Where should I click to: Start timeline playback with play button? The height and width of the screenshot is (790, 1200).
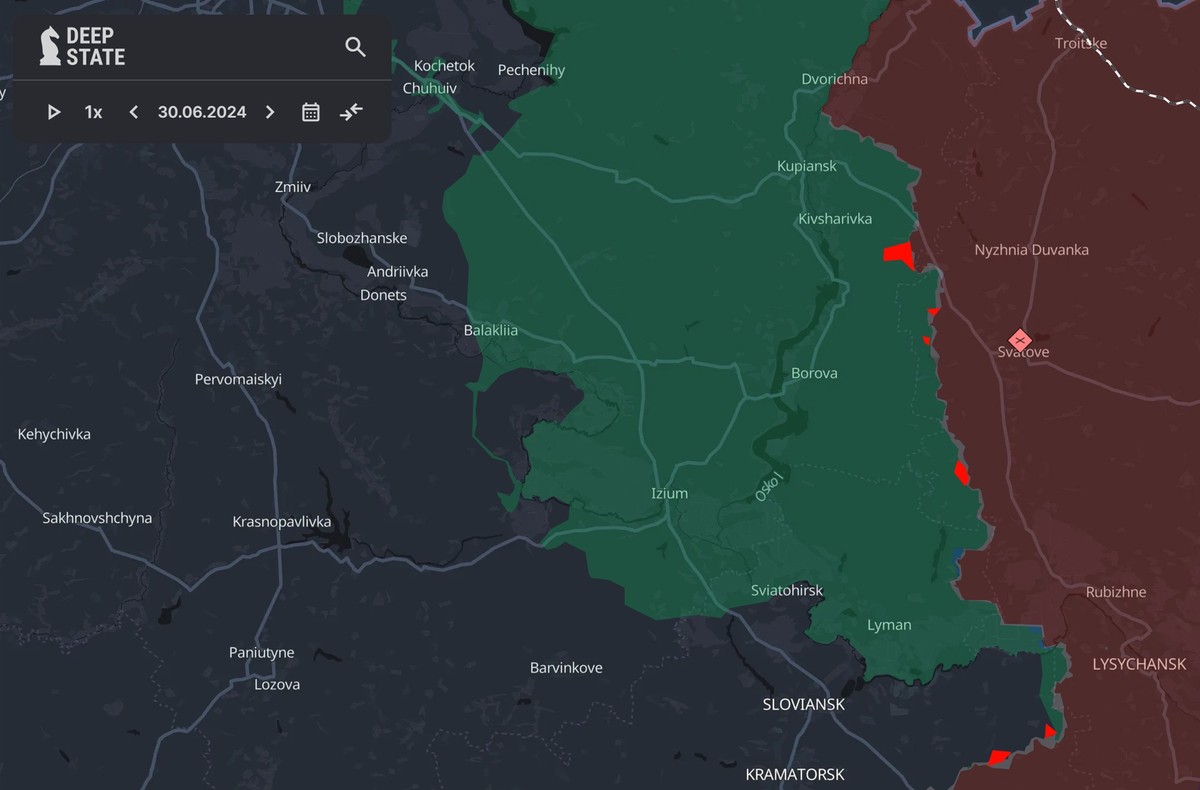54,112
